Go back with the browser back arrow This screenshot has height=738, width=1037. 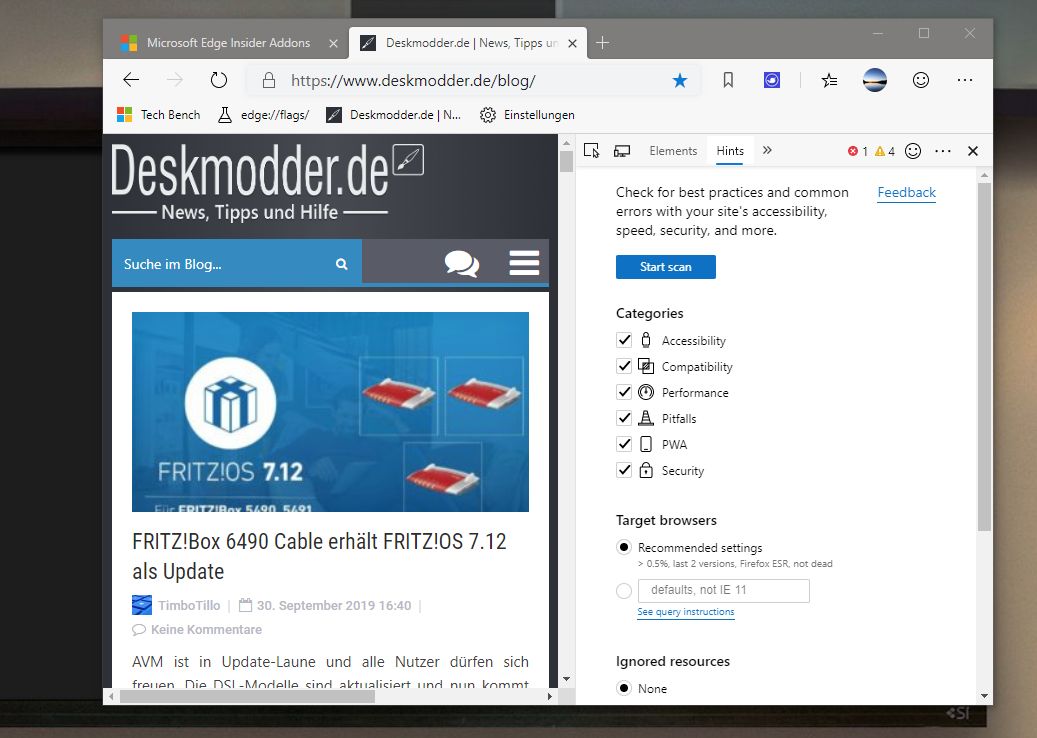[131, 80]
